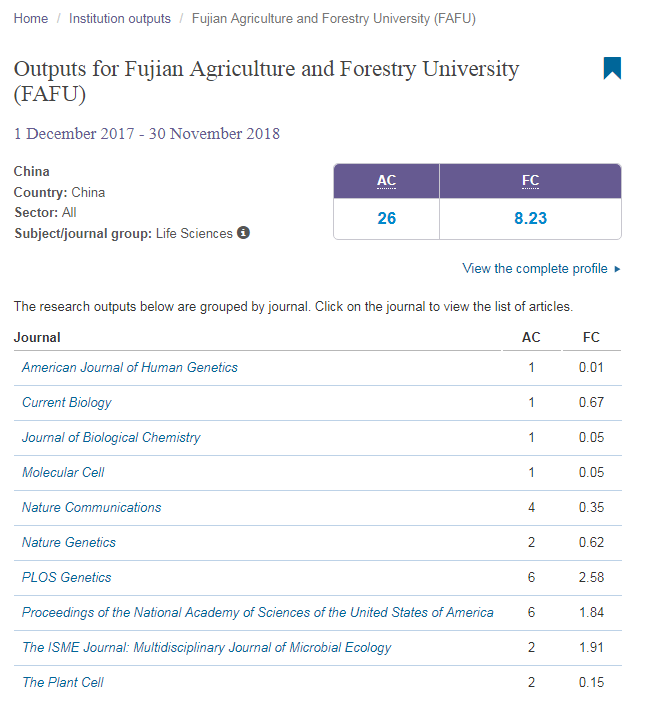Open View the complete profile link
646x722 pixels.
click(535, 269)
